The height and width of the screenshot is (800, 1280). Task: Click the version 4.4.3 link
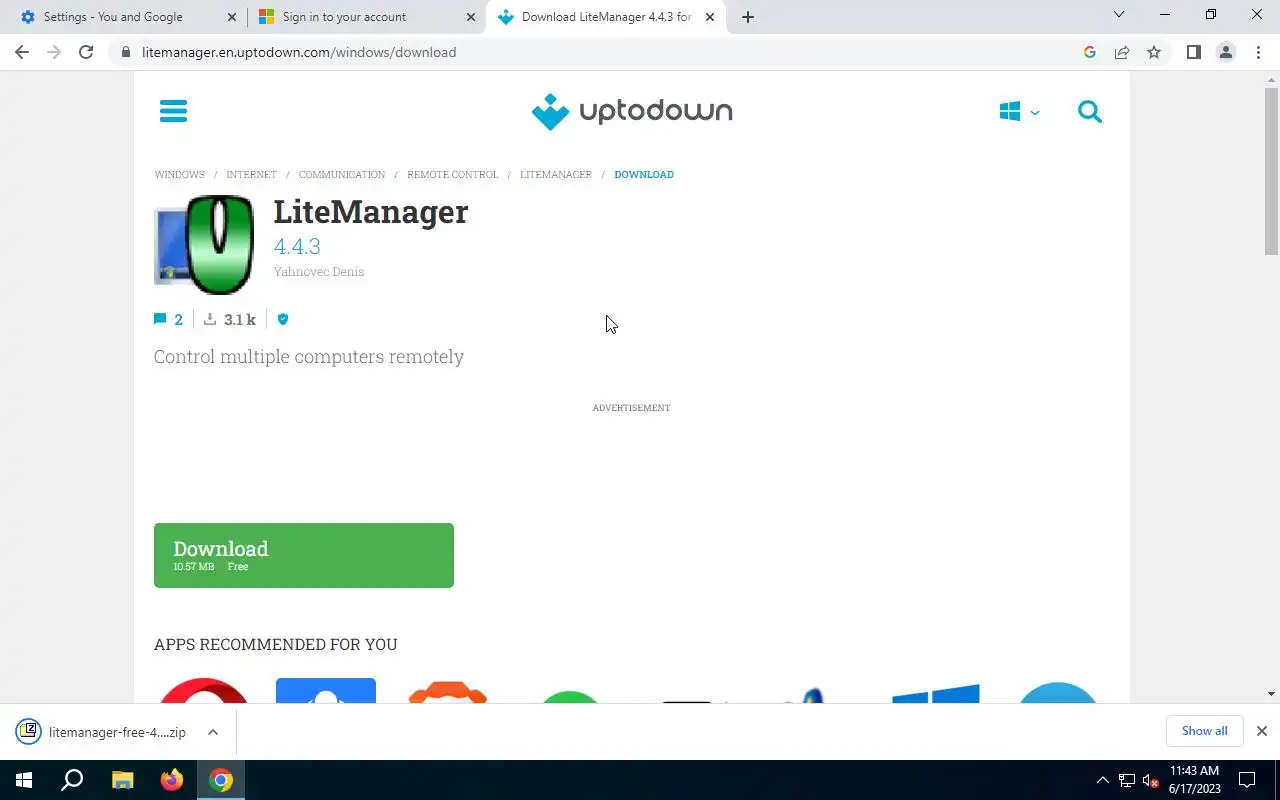point(297,246)
